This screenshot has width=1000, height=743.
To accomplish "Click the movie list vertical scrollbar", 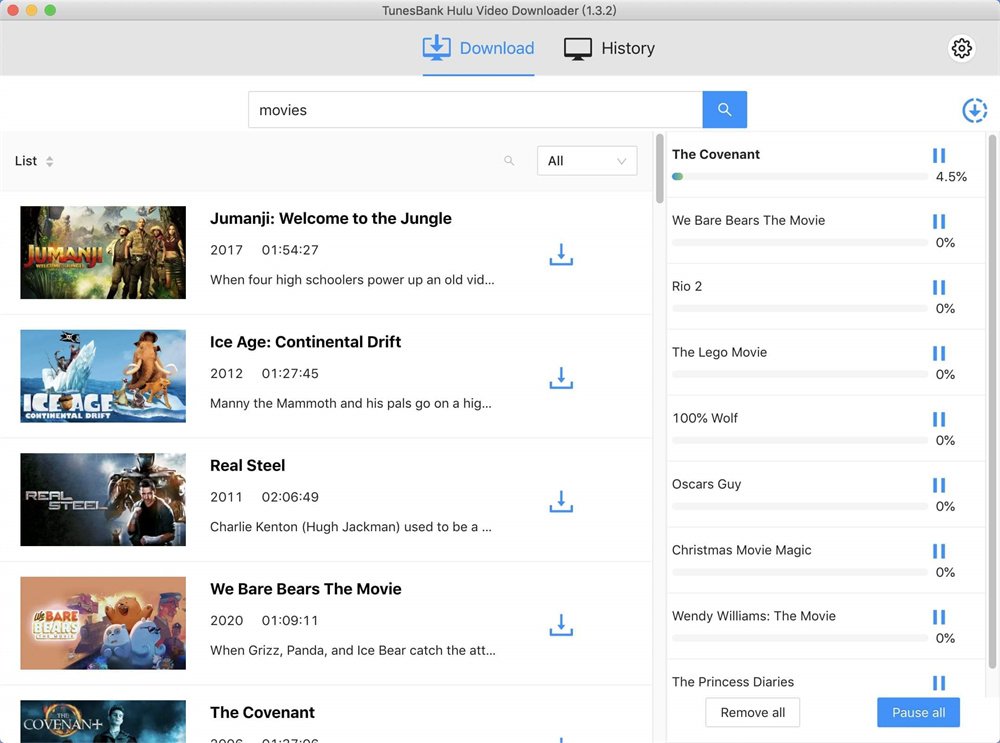I will pyautogui.click(x=659, y=168).
